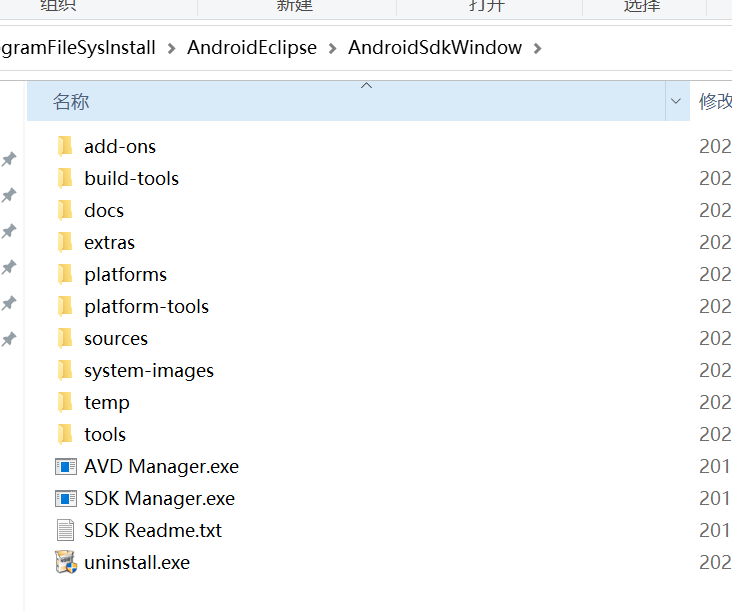Click the platforms folder icon
The height and width of the screenshot is (612, 732).
pos(65,274)
